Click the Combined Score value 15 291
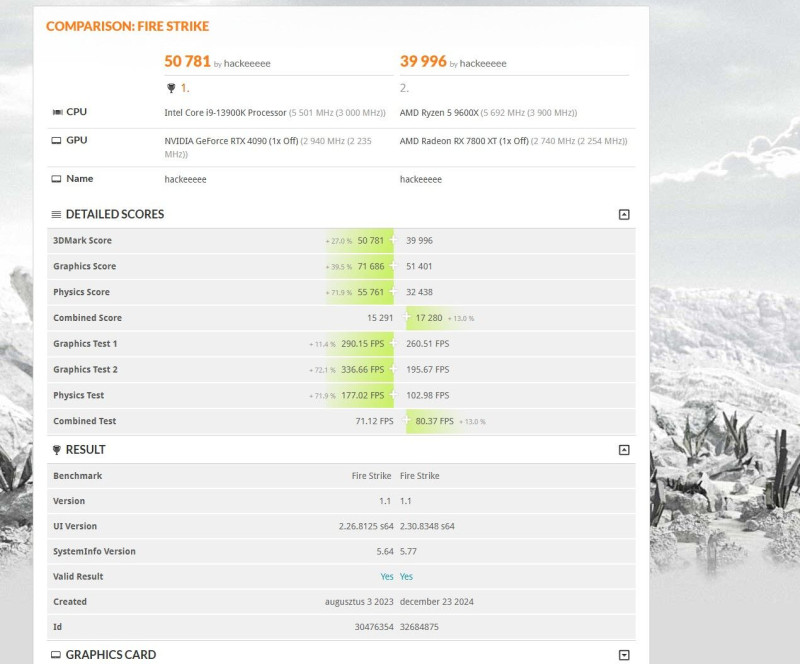 coord(380,318)
